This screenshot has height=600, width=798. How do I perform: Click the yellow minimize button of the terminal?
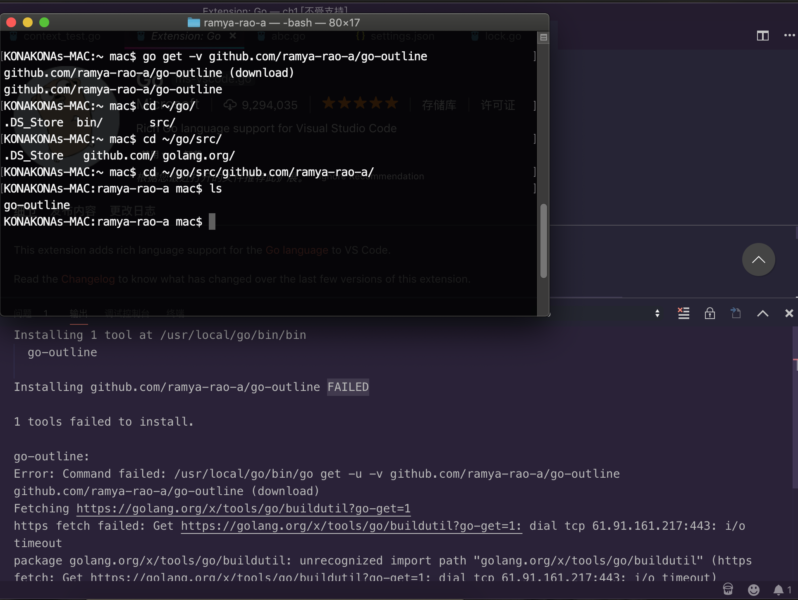[28, 22]
